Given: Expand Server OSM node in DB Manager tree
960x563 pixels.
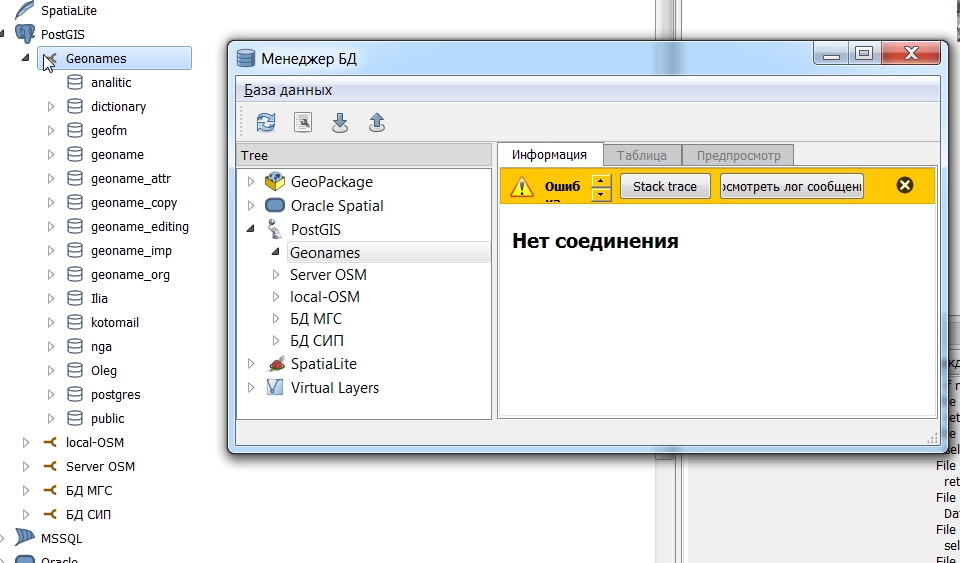Looking at the screenshot, I should click(x=276, y=275).
